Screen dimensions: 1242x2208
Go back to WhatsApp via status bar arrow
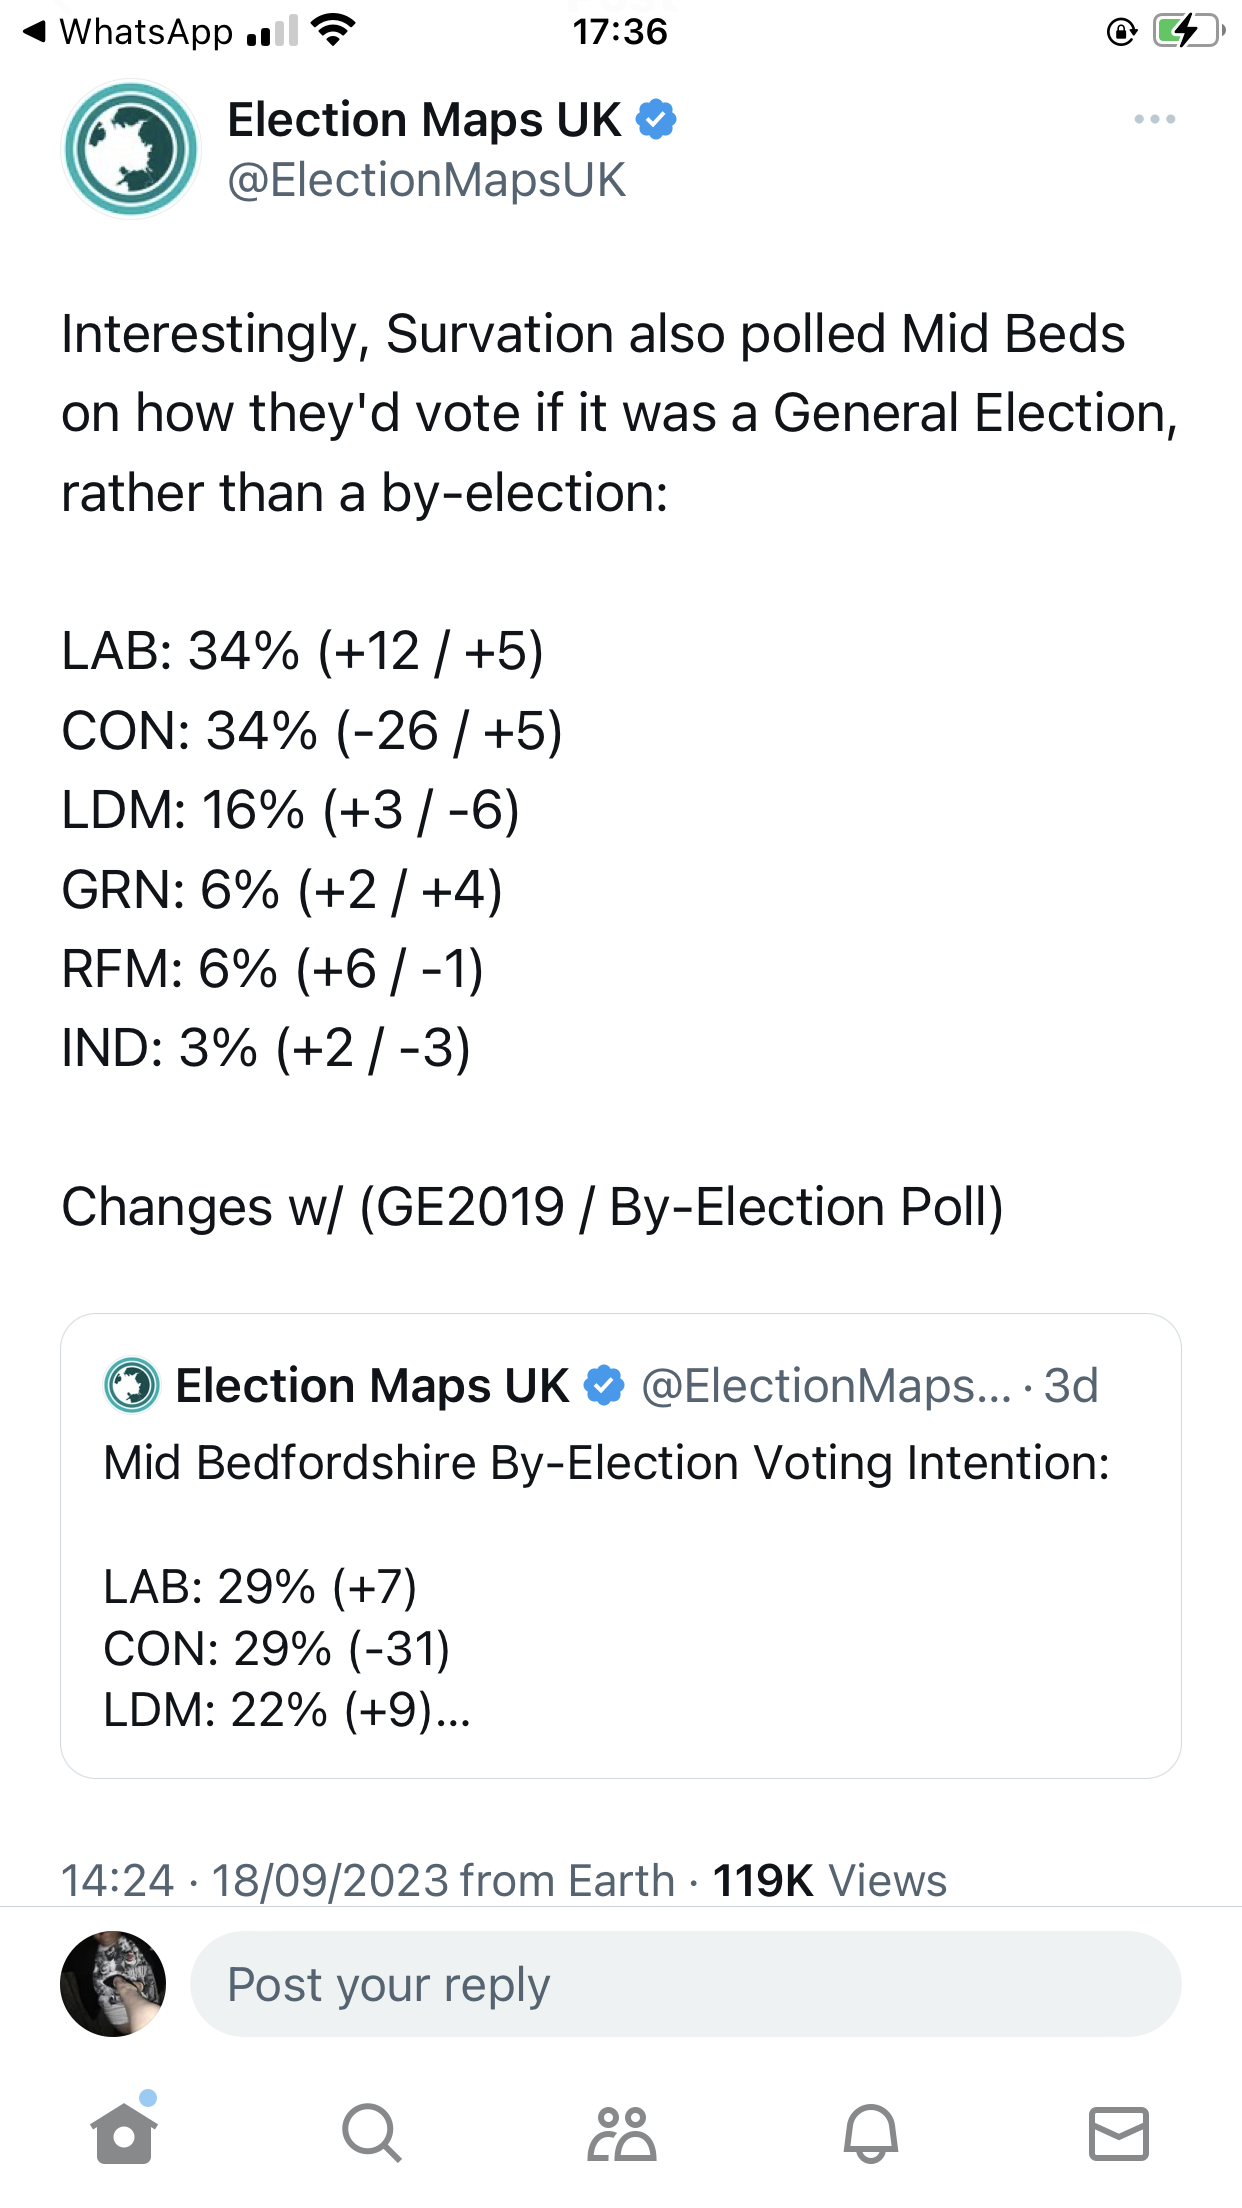tap(35, 32)
